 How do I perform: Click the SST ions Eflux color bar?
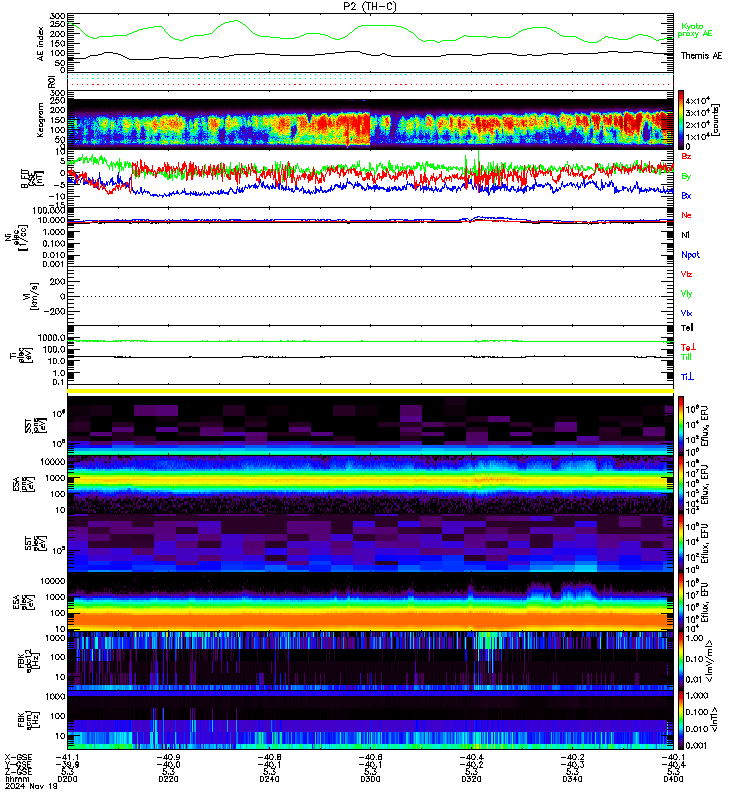681,425
